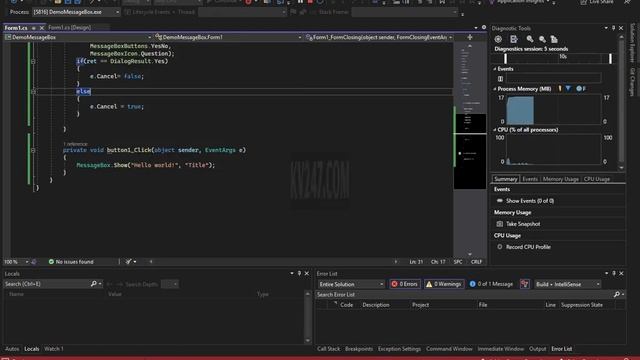Open the Entire Solution scope dropdown

click(351, 284)
